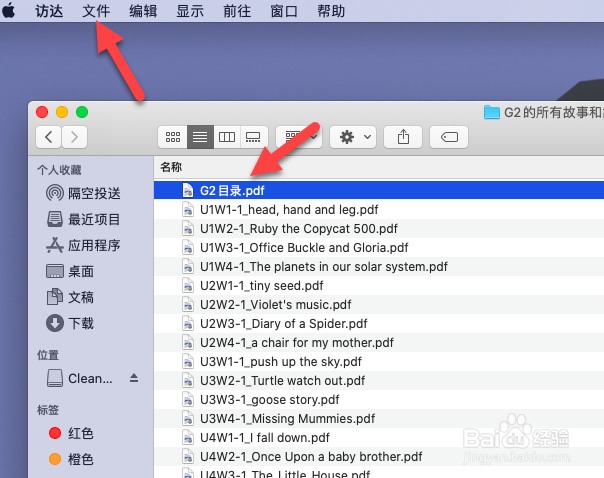This screenshot has width=604, height=478.
Task: Select U1W1-1_head, hand and leg.pdf
Action: [x=379, y=210]
